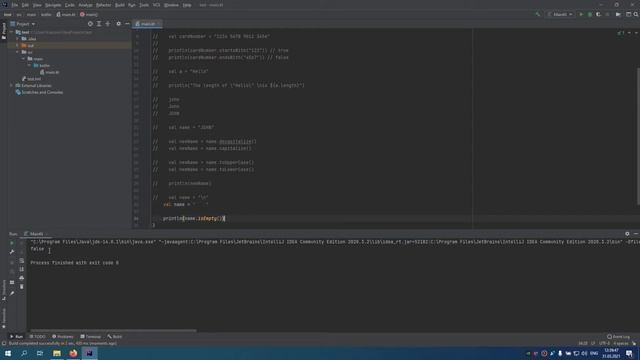Open the View menu
Viewport: 640px width, 360px height.
pos(37,5)
